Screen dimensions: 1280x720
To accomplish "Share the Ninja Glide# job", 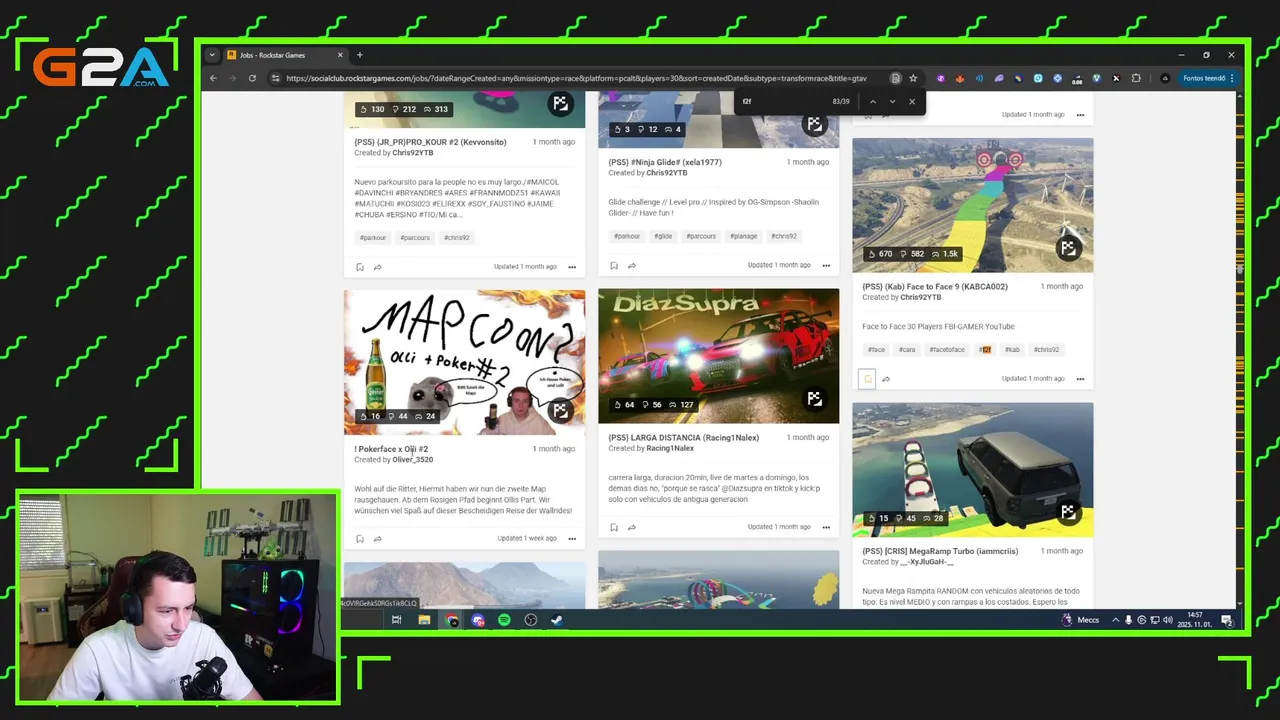I will 631,266.
